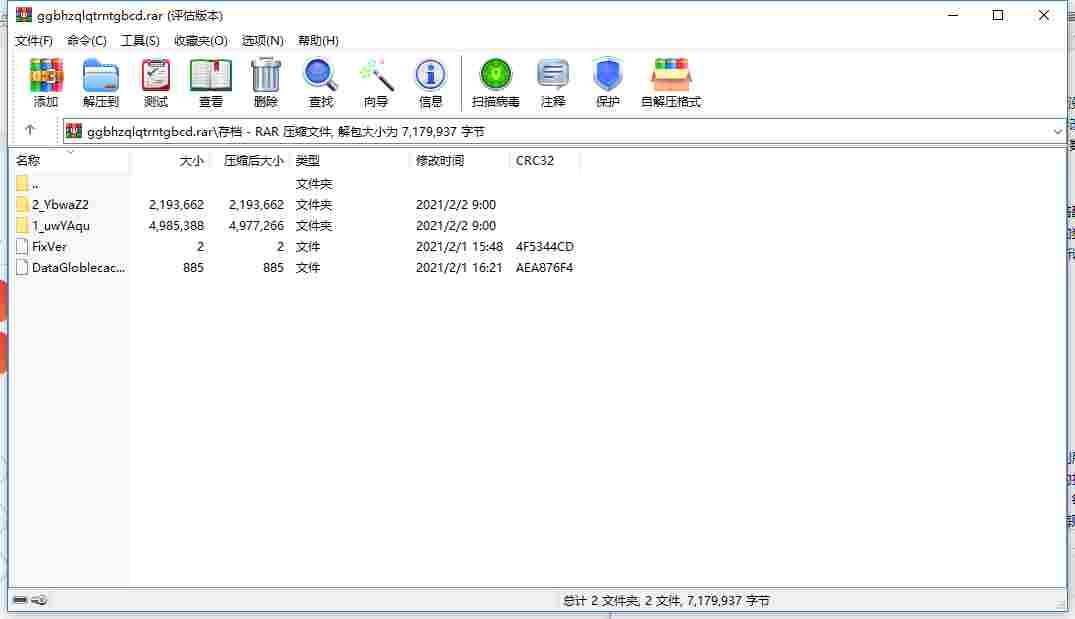Select the 1_uwYAqu folder icon
This screenshot has height=619, width=1075.
(x=22, y=226)
